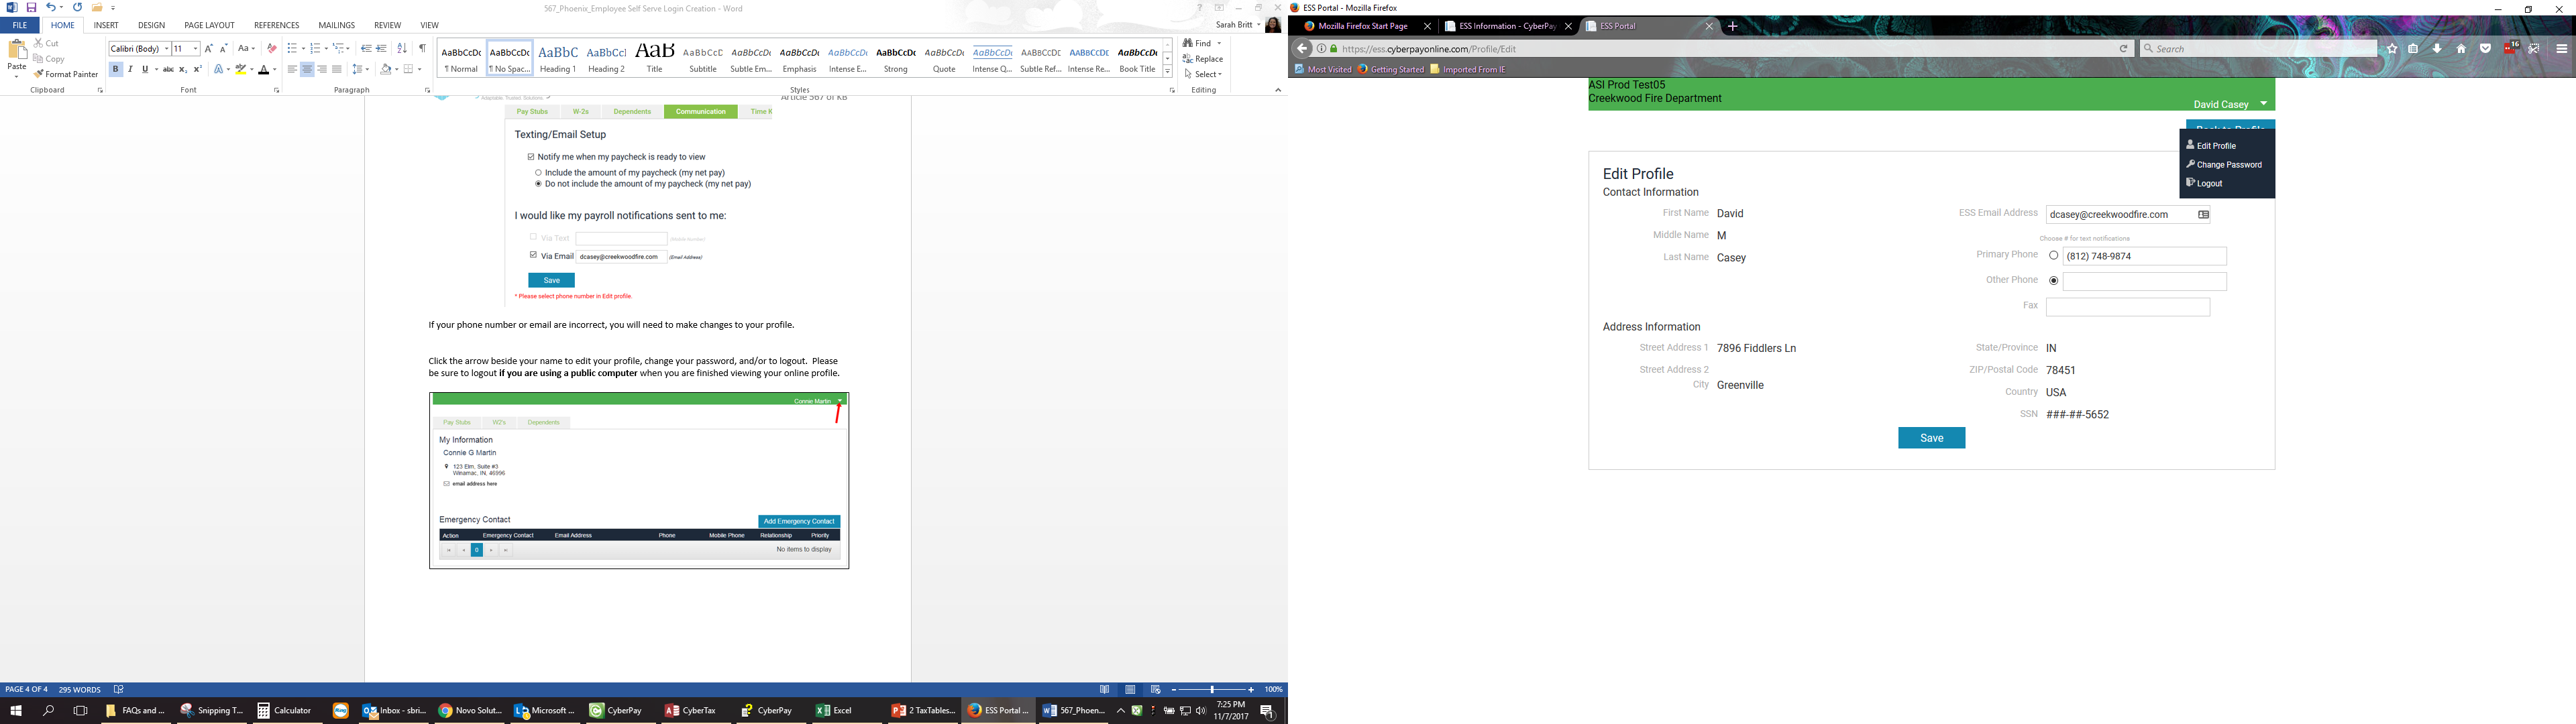Click the Save button on Edit Profile

click(1931, 438)
